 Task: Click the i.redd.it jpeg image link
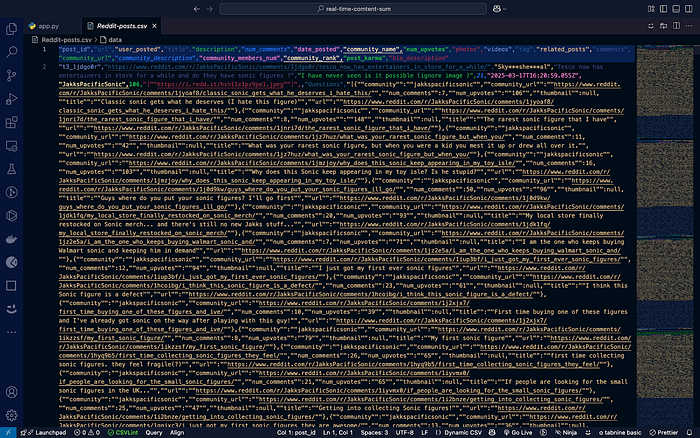(222, 84)
